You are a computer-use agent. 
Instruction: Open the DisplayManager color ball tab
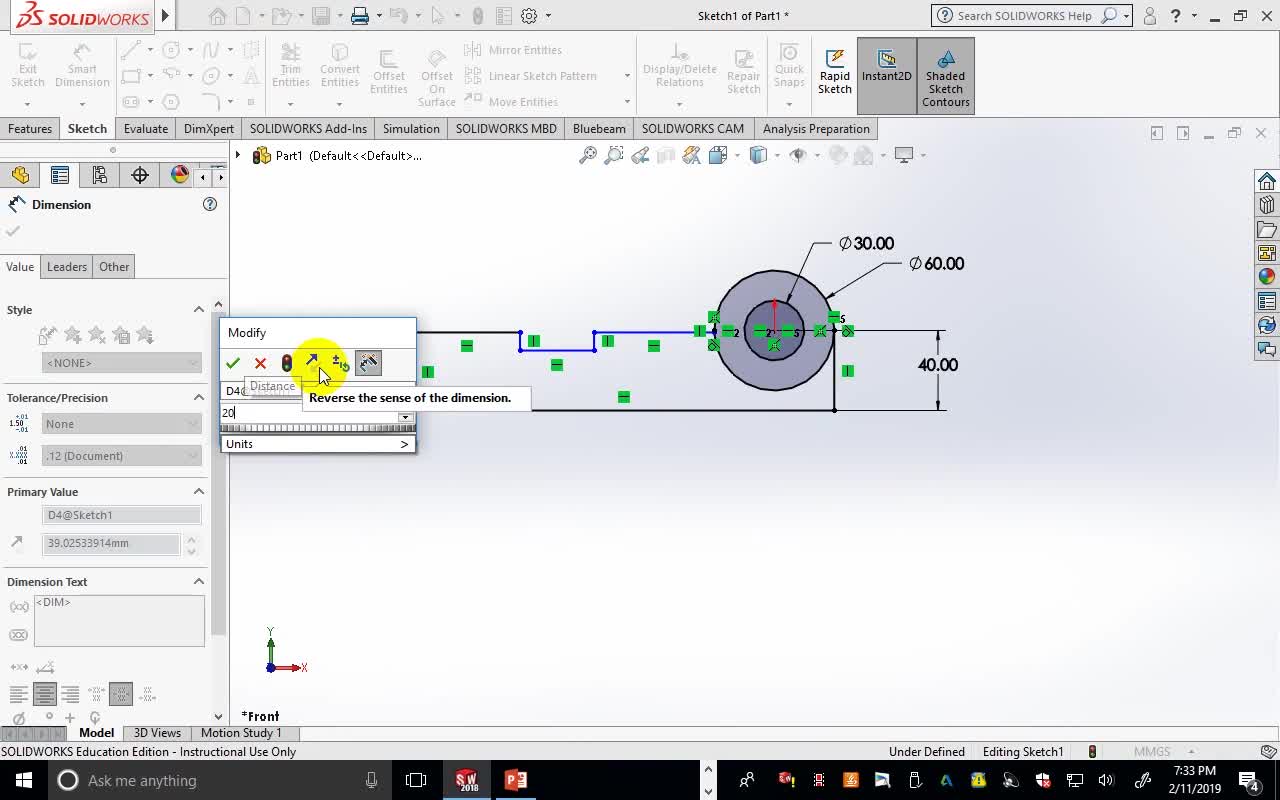pyautogui.click(x=180, y=176)
